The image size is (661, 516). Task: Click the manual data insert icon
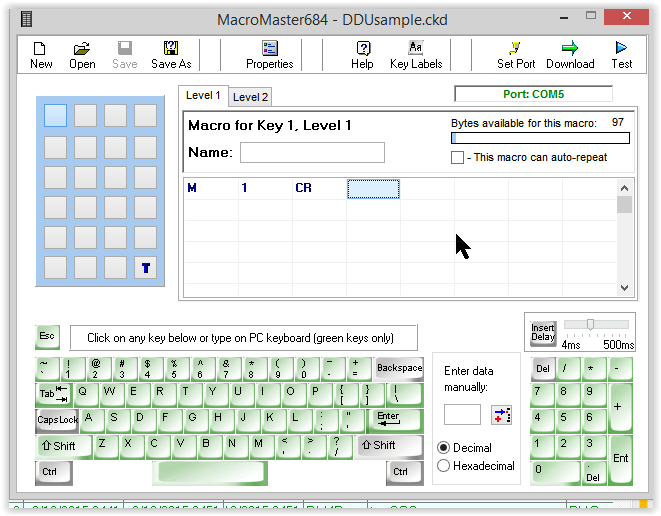point(501,415)
